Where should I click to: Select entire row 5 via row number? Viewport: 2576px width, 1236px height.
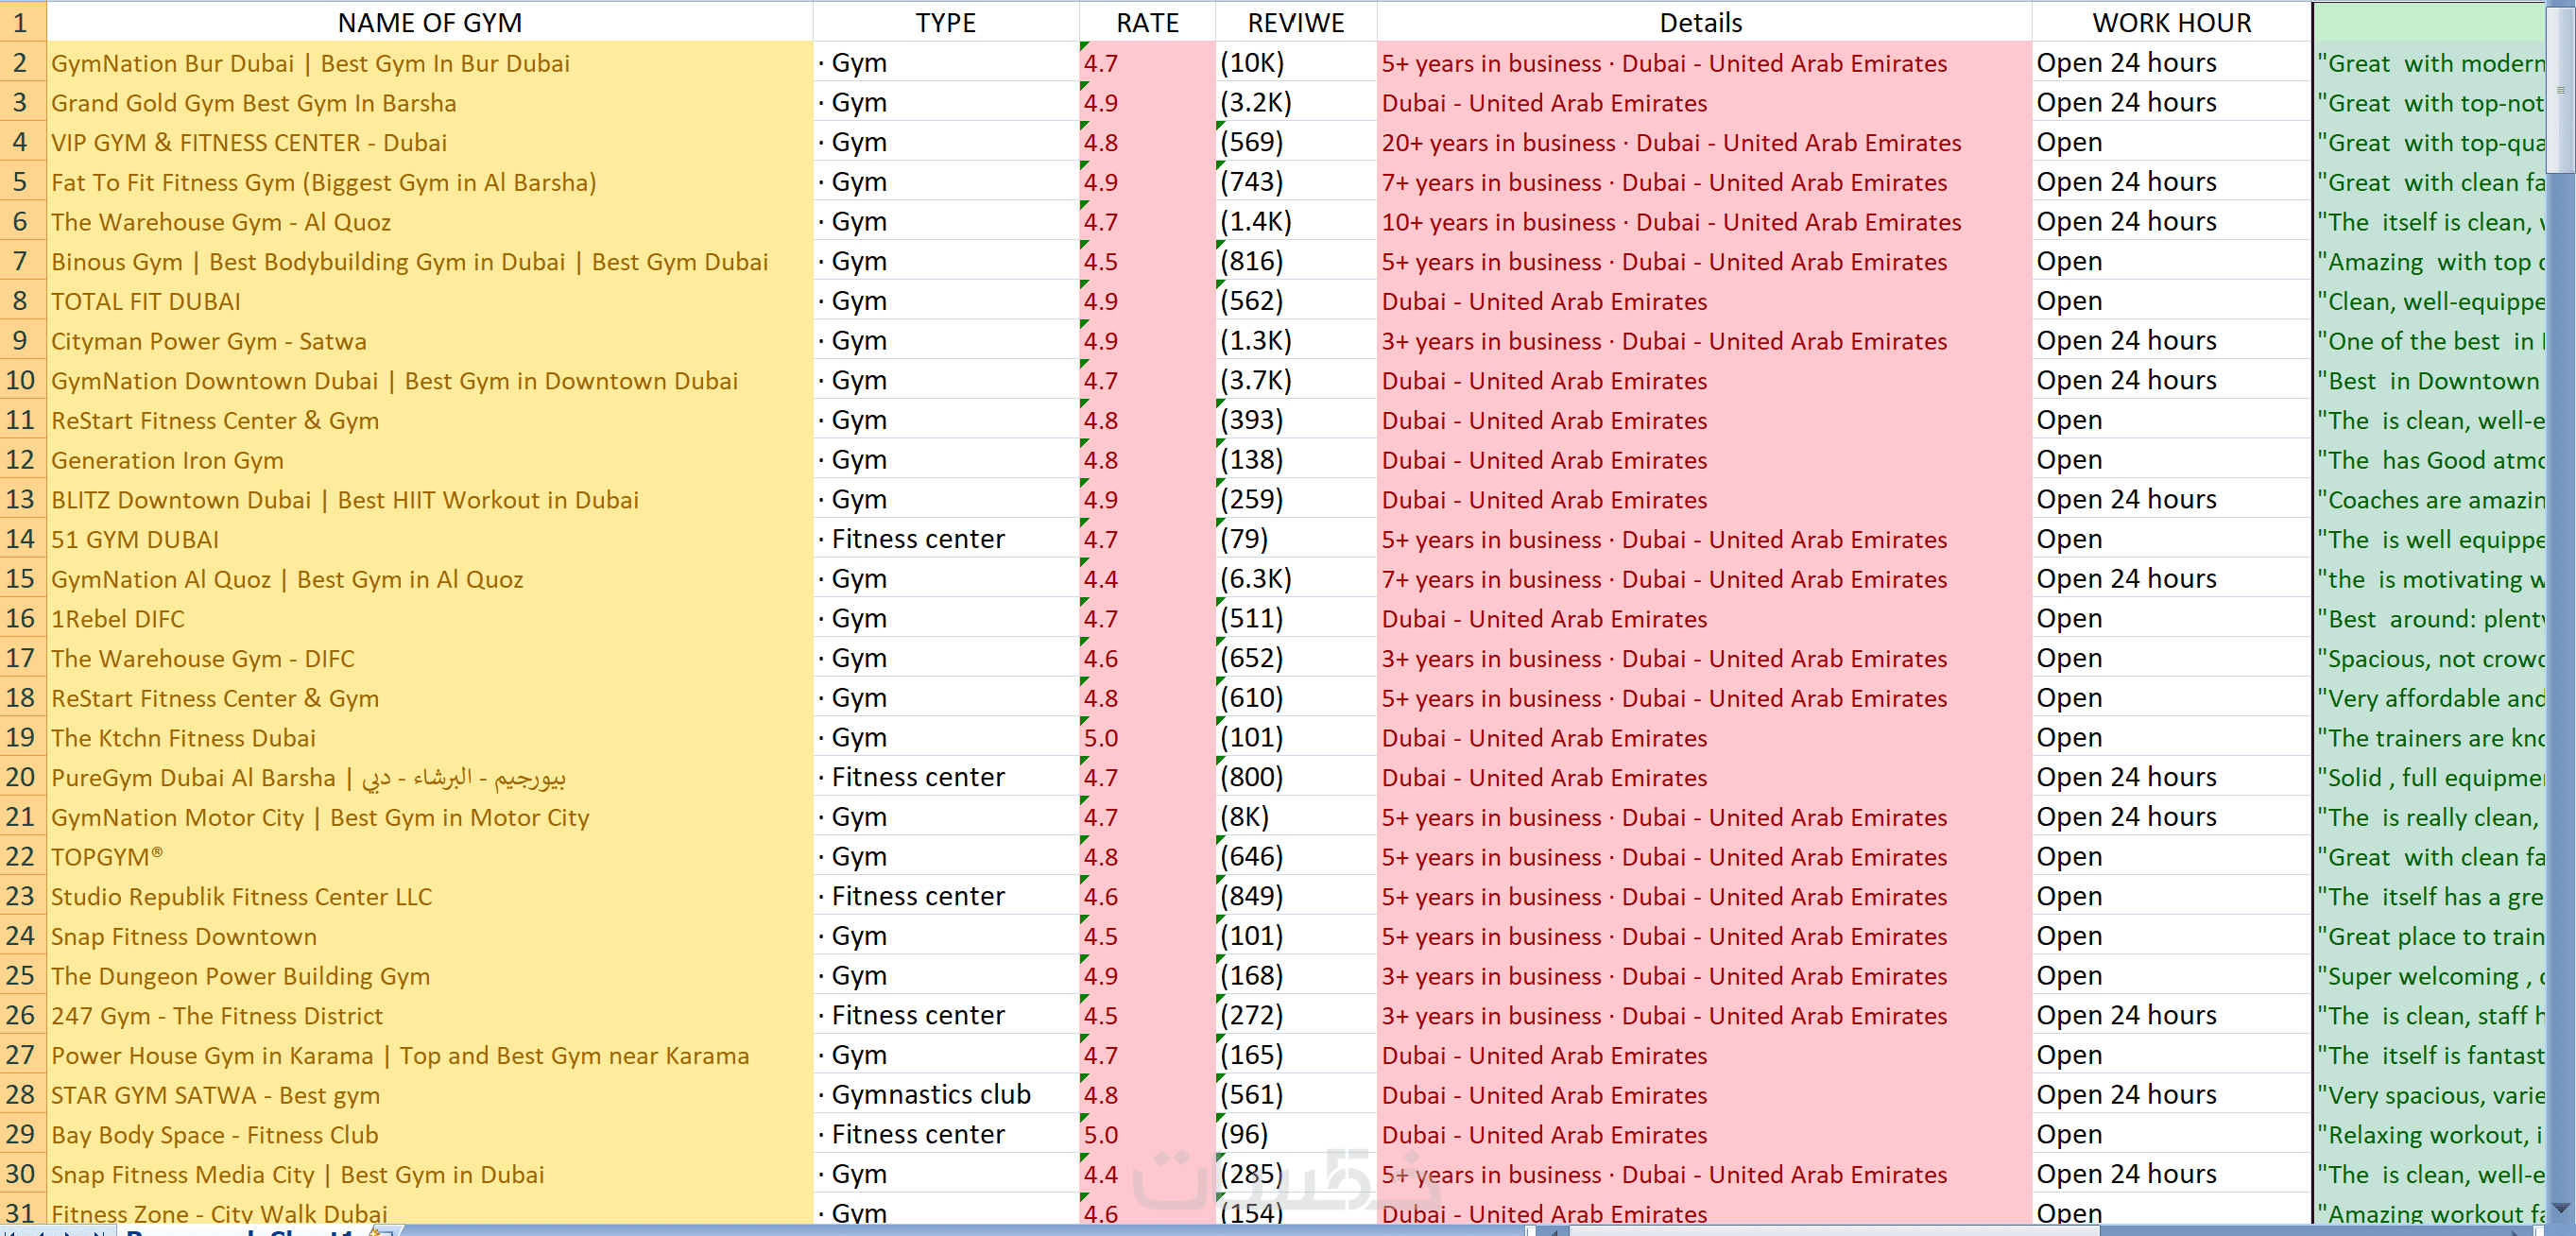tap(21, 182)
